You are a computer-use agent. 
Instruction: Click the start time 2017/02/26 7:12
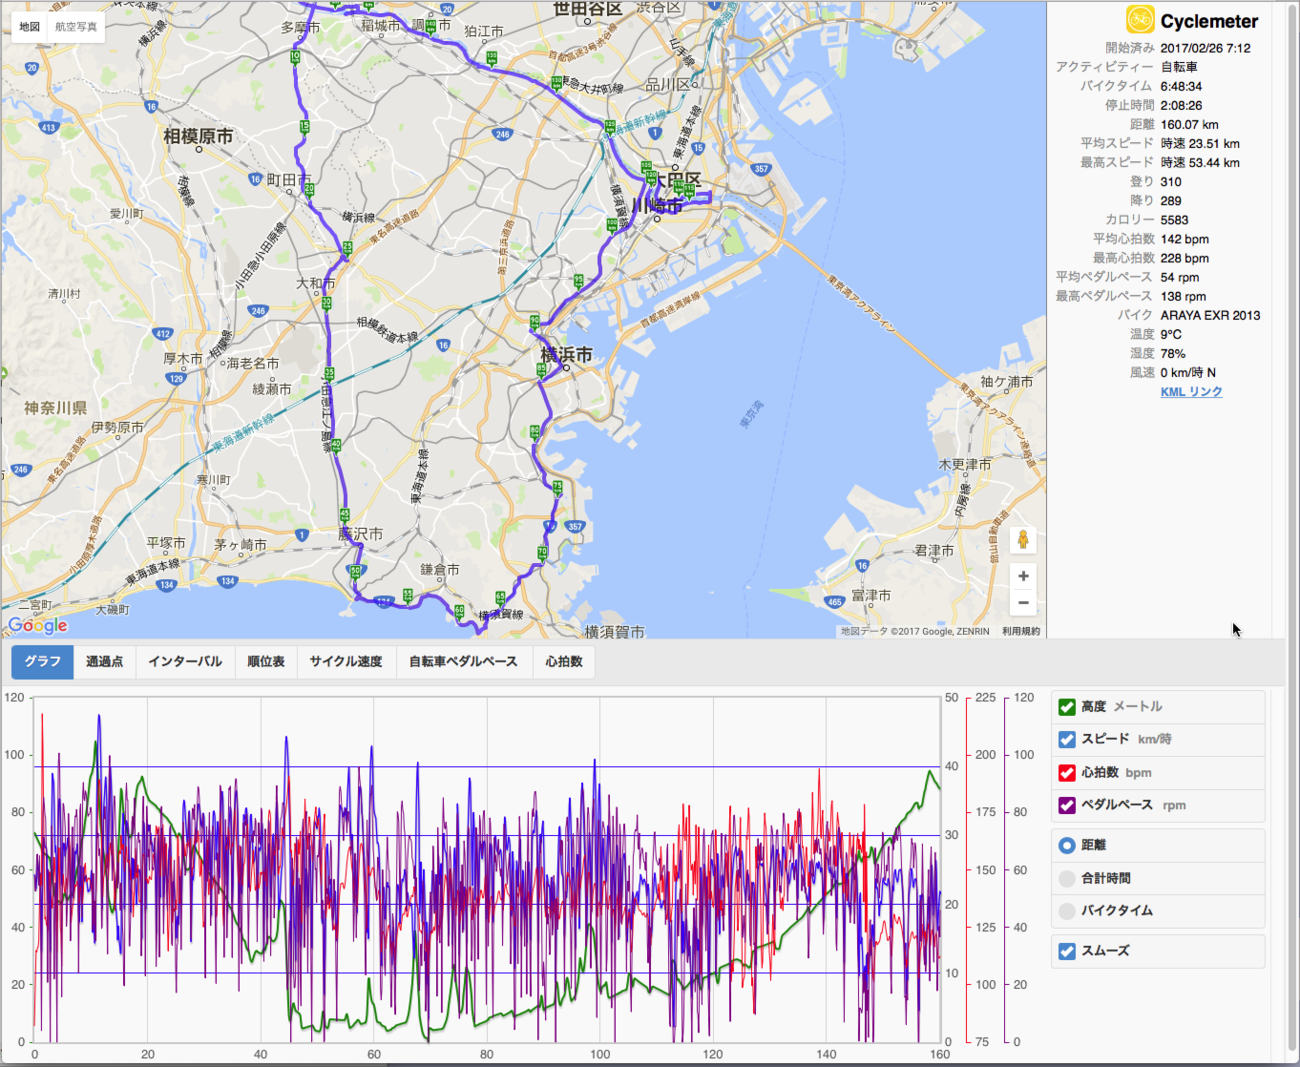(1205, 48)
